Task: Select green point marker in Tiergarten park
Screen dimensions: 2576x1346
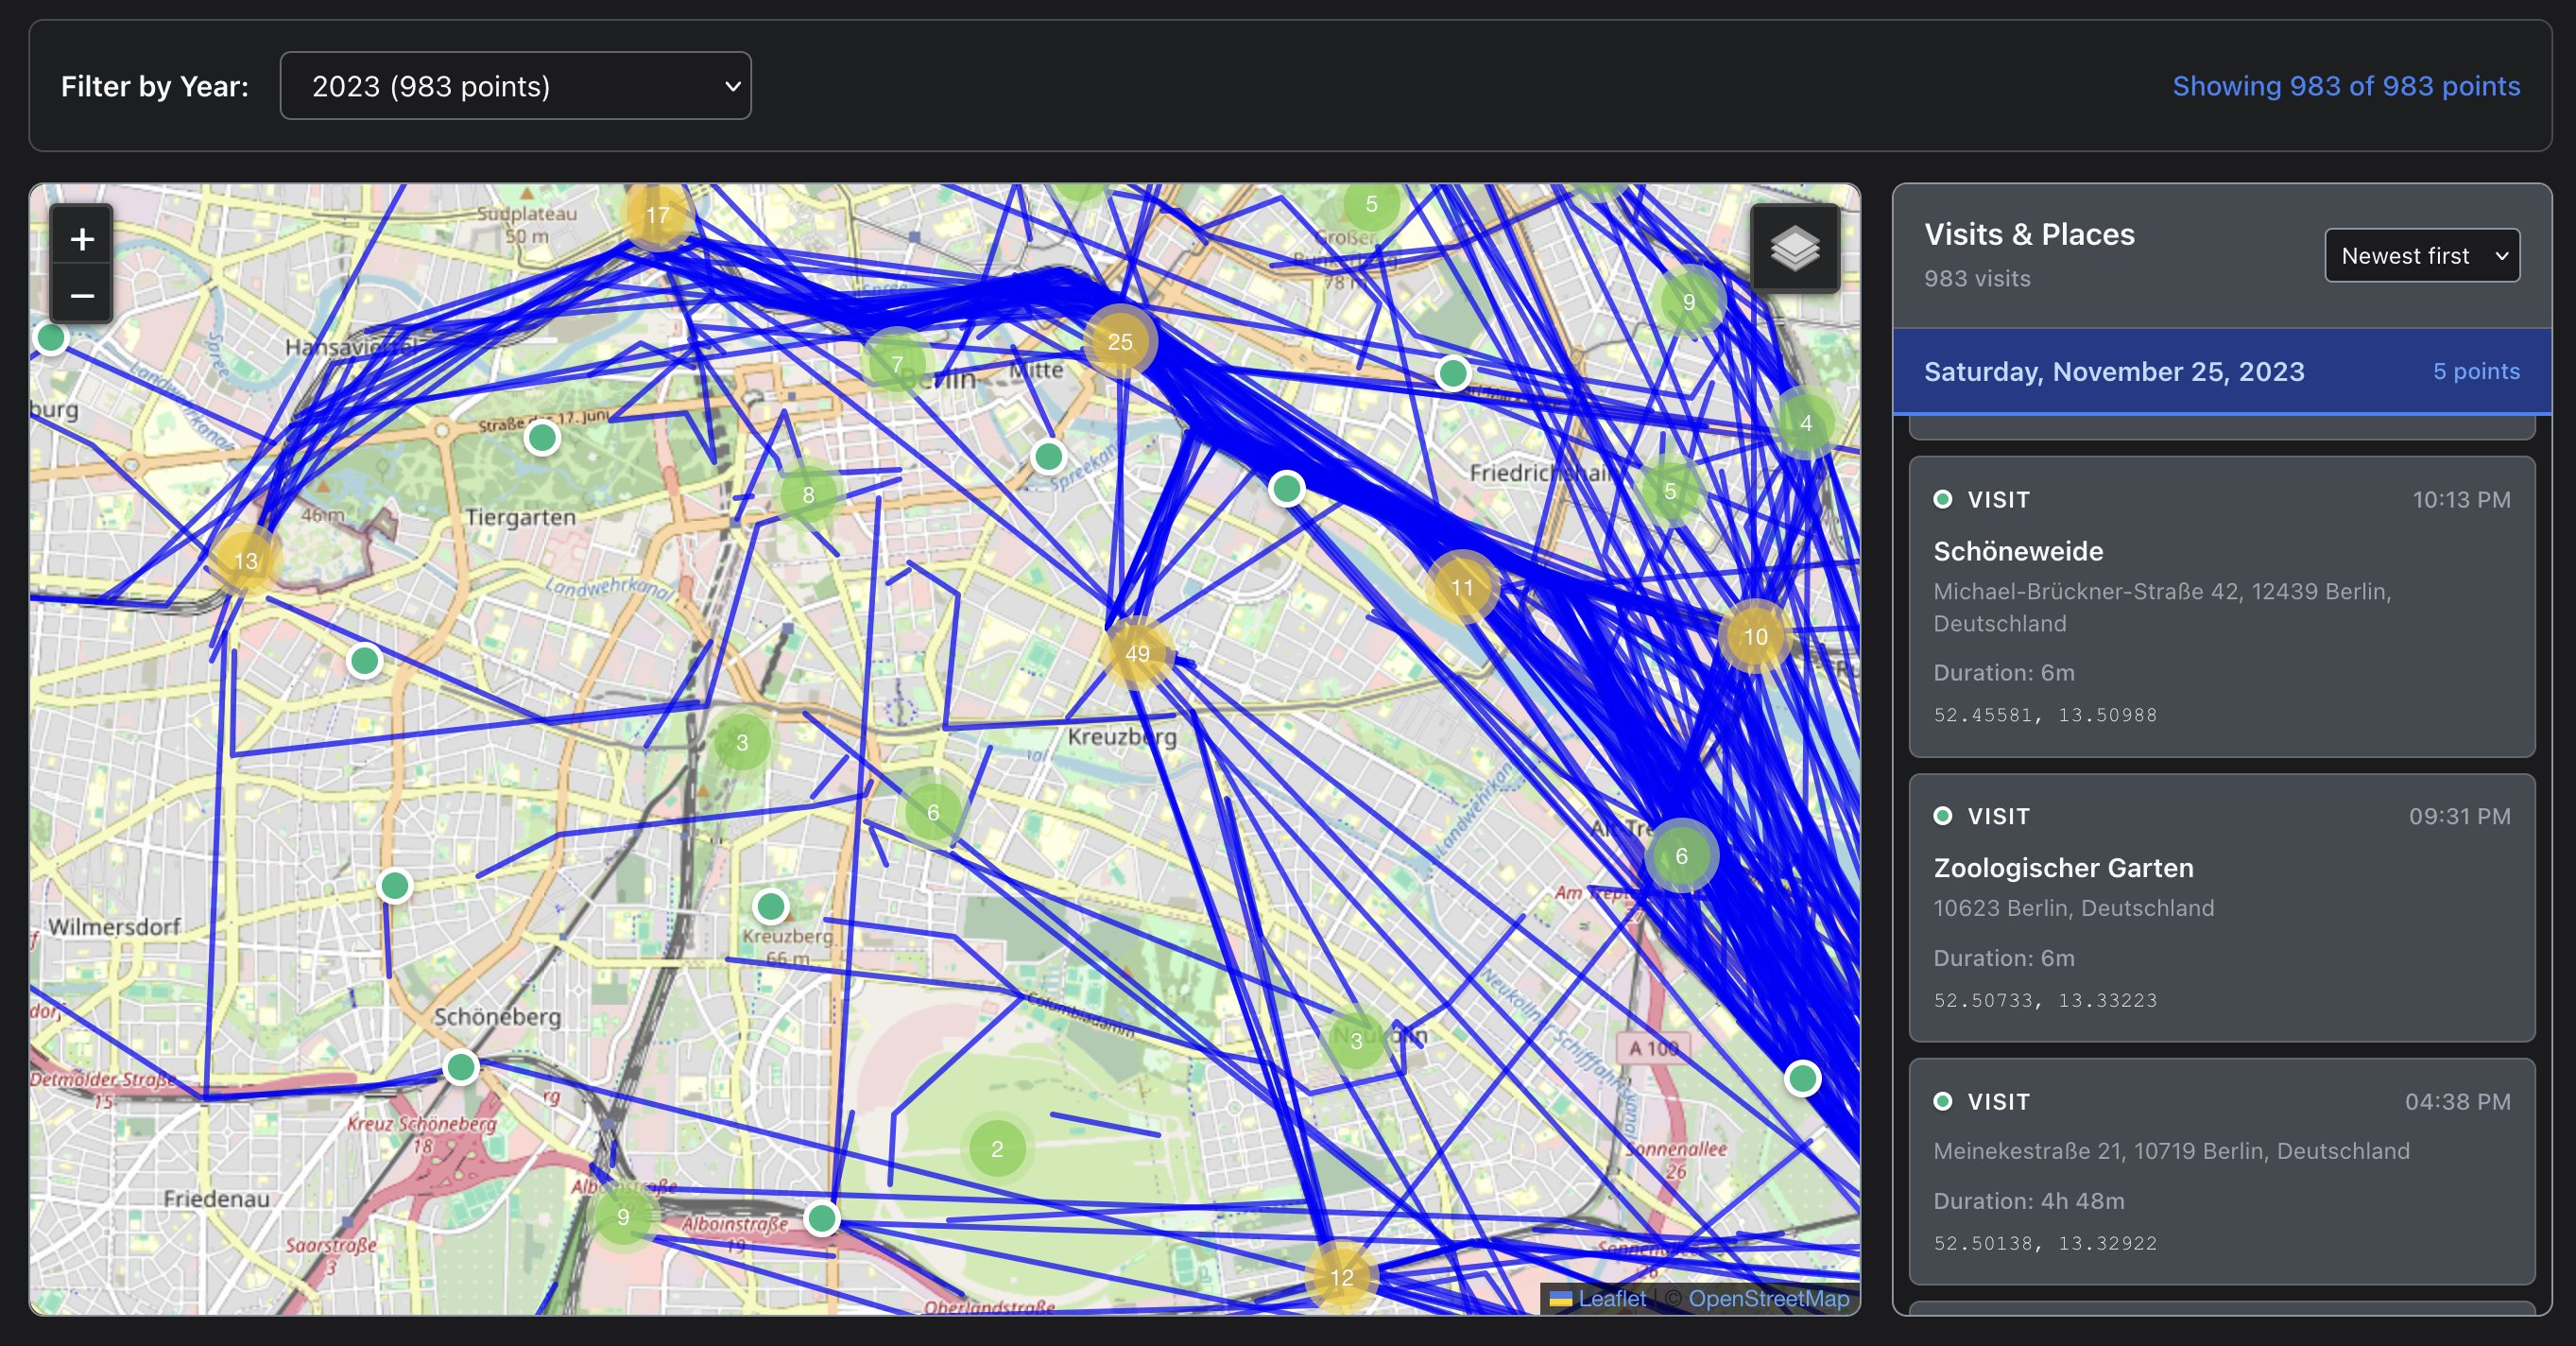Action: point(542,438)
